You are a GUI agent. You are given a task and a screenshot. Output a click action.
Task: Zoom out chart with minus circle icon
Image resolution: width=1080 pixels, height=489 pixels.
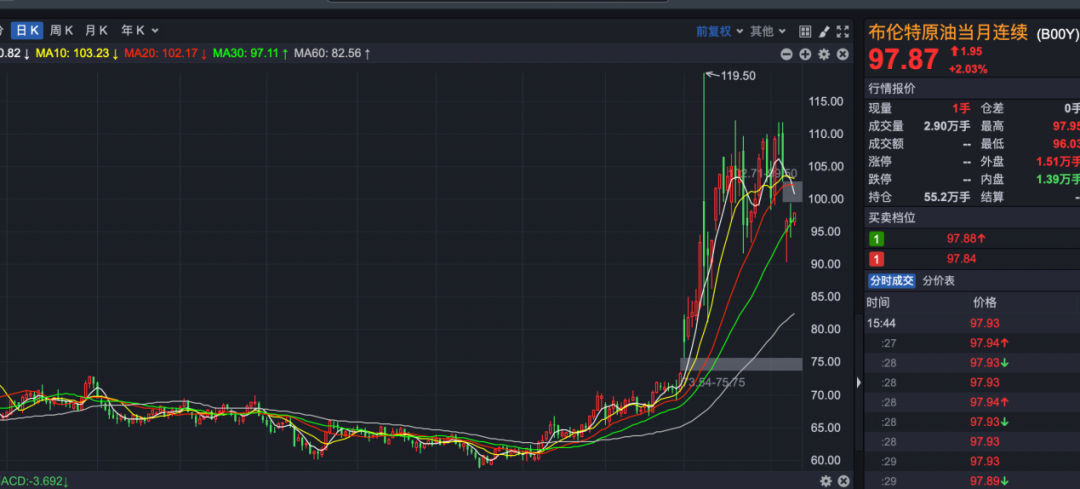tap(787, 54)
